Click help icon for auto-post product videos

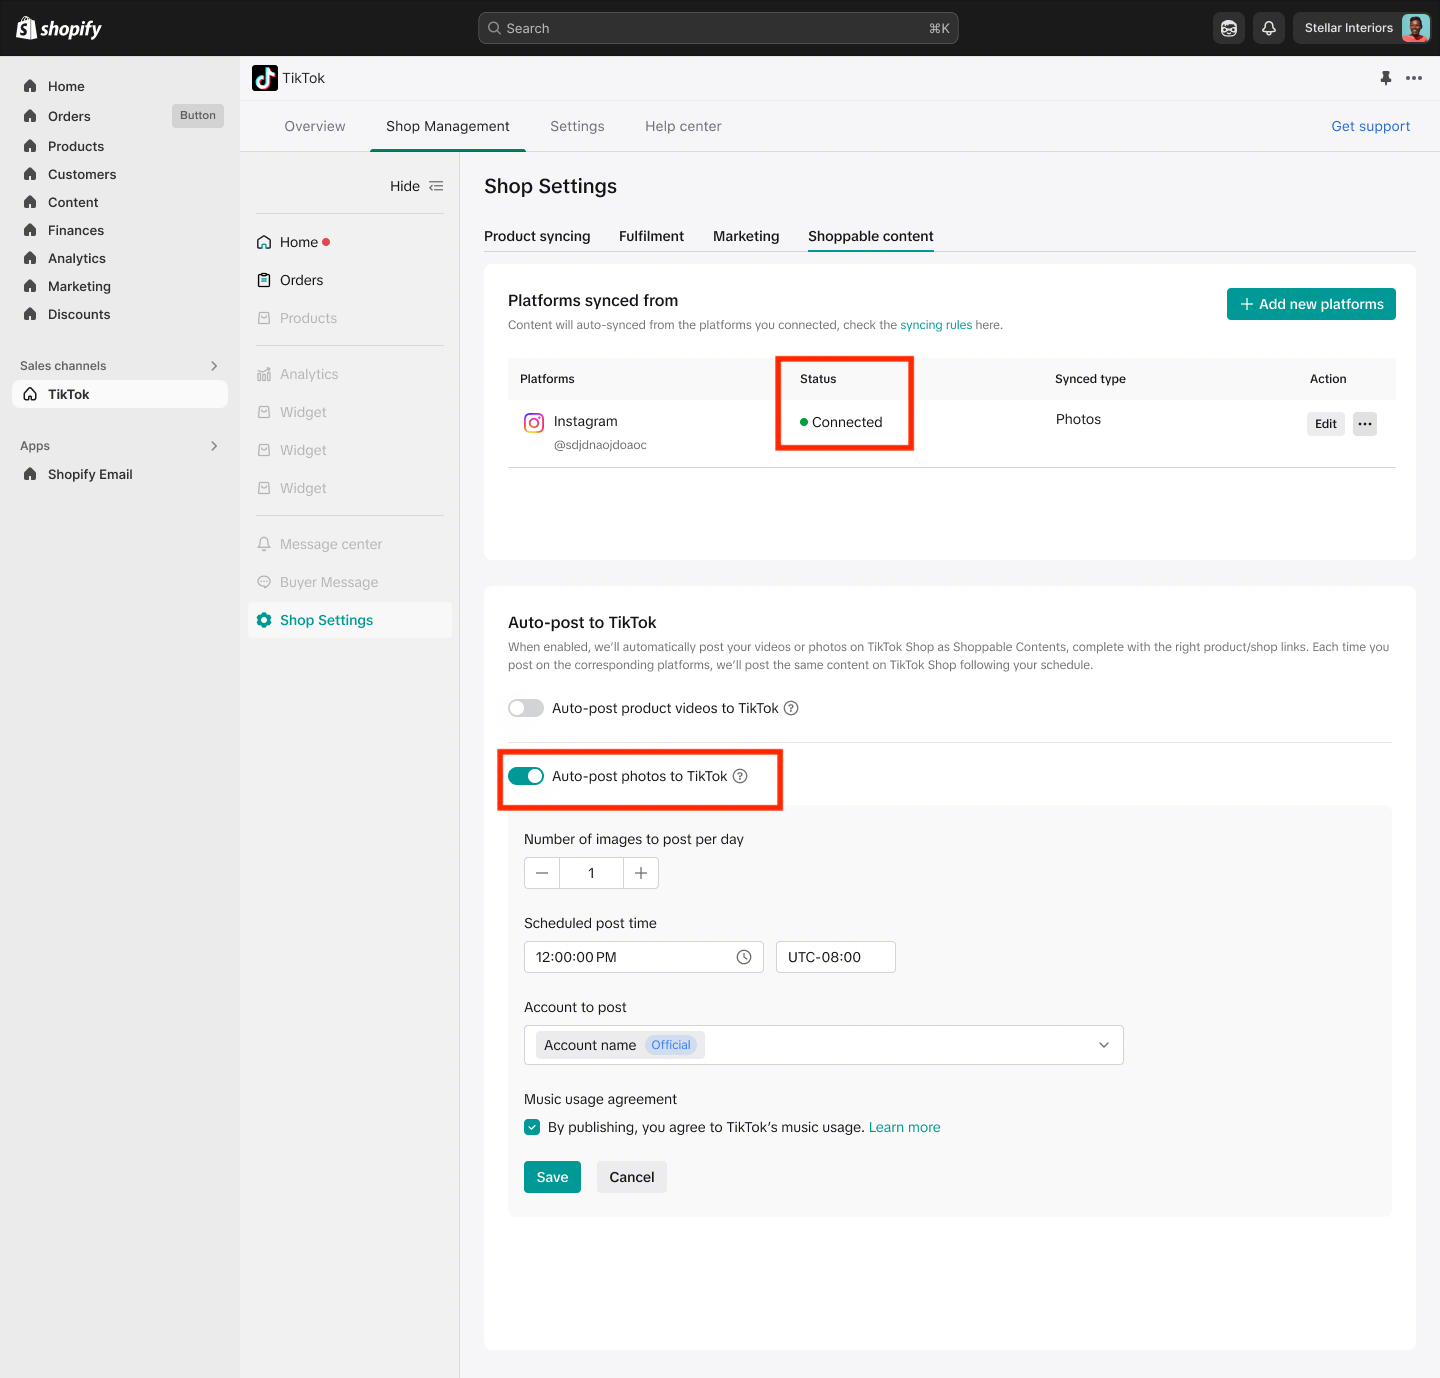(791, 708)
